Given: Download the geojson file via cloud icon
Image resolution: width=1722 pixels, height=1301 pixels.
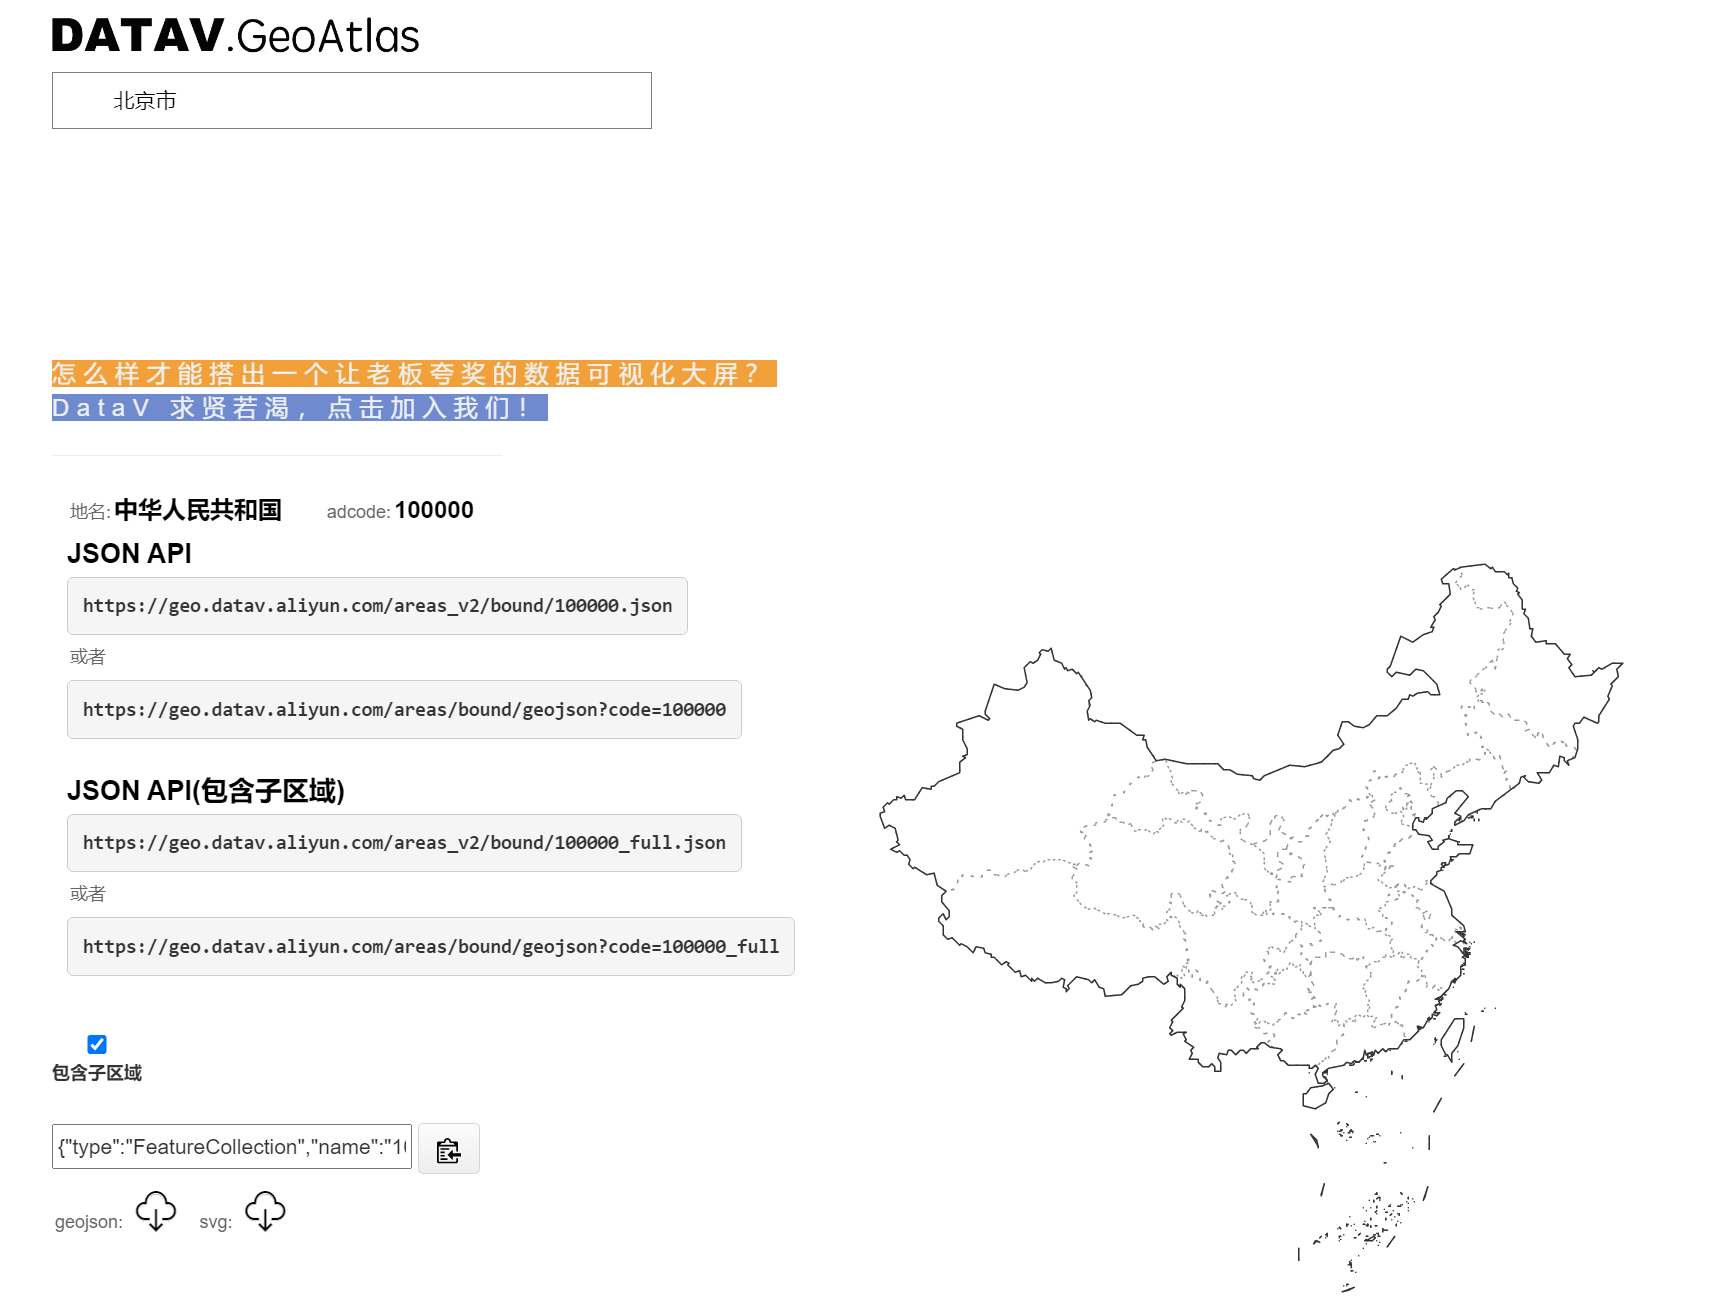Looking at the screenshot, I should pos(156,1211).
